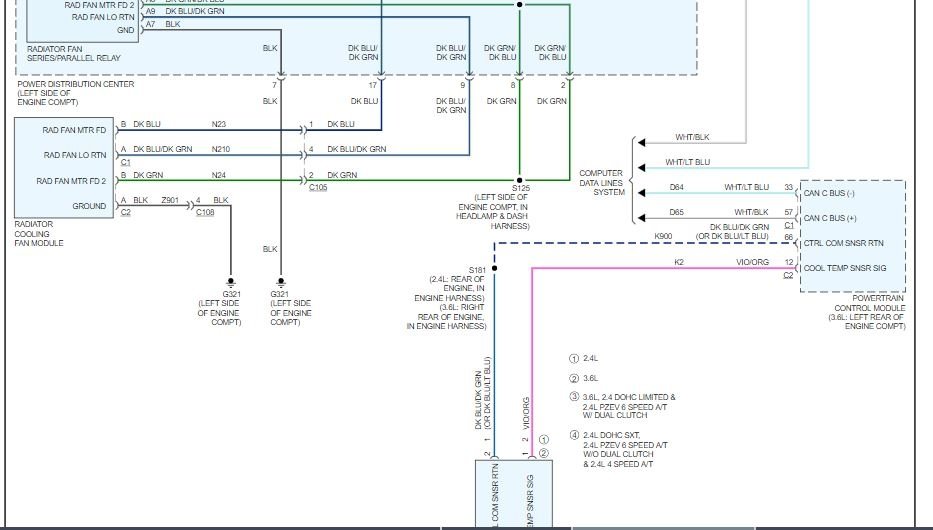Viewport: 933px width, 530px height.
Task: Click PCM pin number 12
Action: 788,262
